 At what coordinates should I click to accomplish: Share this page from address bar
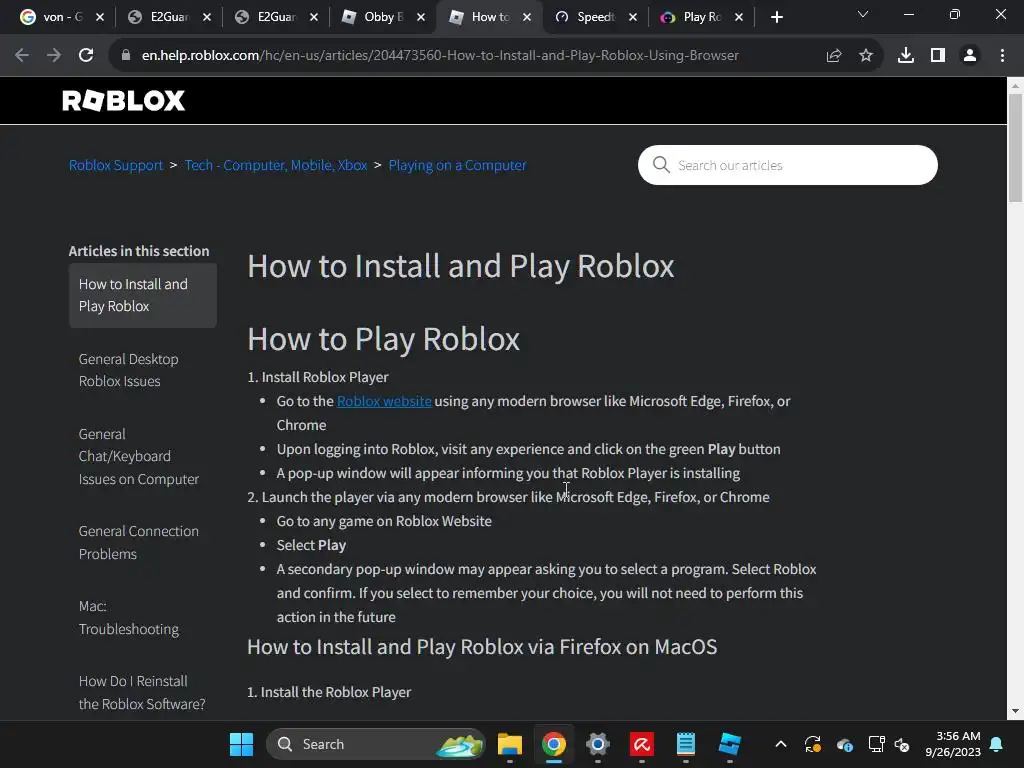pos(834,56)
